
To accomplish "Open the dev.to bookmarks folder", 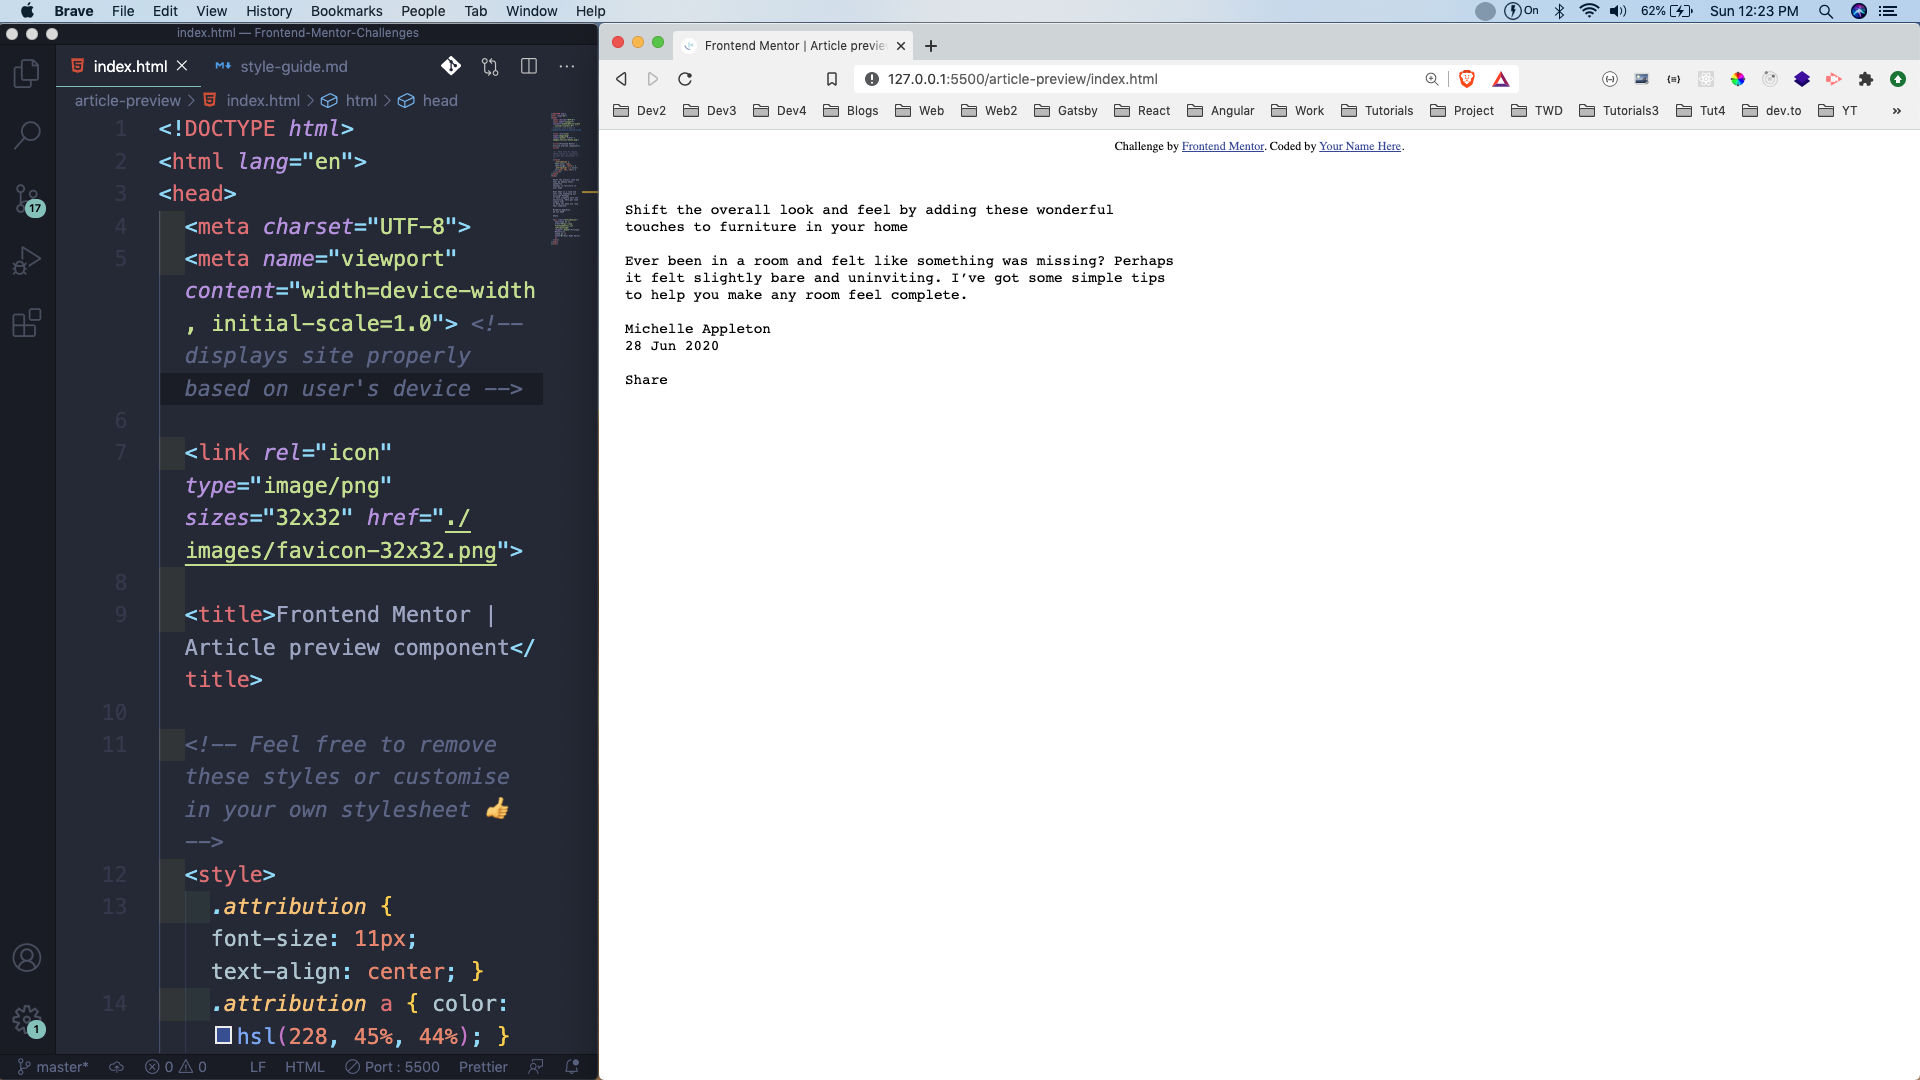I will pos(1771,111).
